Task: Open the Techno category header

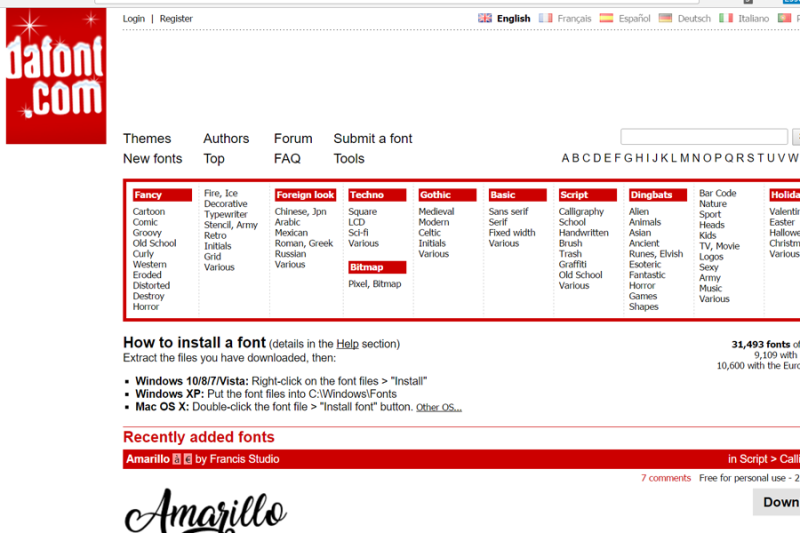Action: (x=377, y=195)
